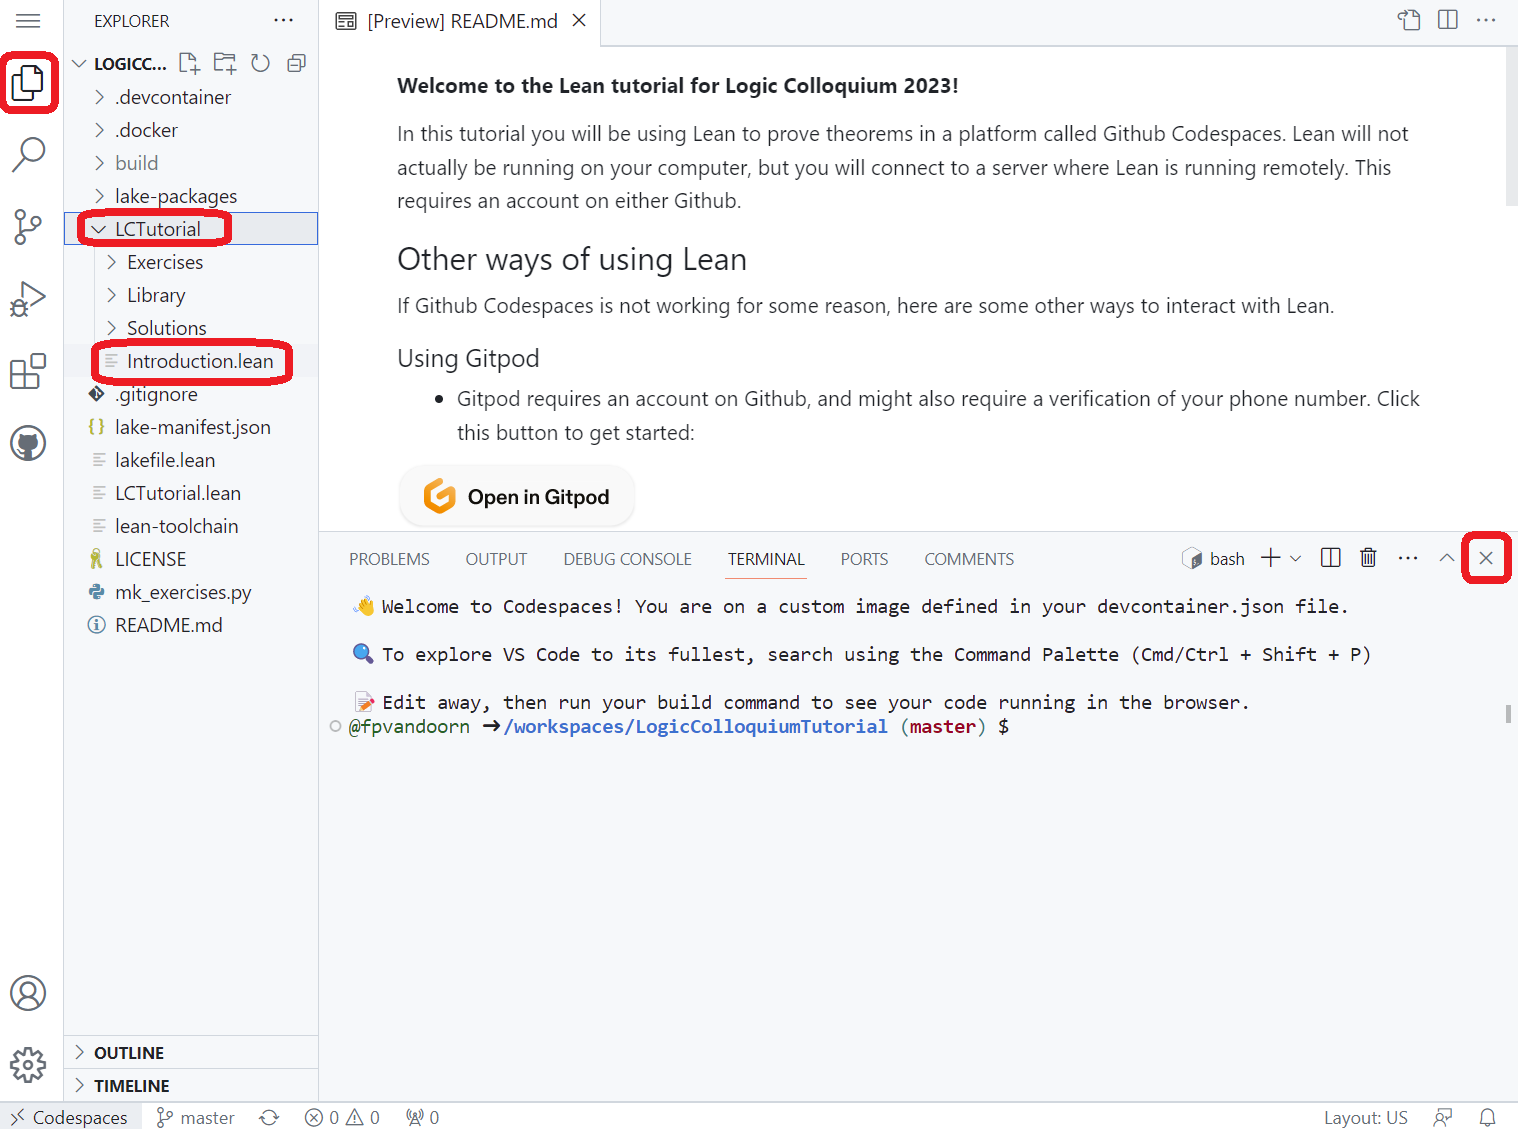
Task: Refresh the Explorer file tree
Action: [x=260, y=63]
